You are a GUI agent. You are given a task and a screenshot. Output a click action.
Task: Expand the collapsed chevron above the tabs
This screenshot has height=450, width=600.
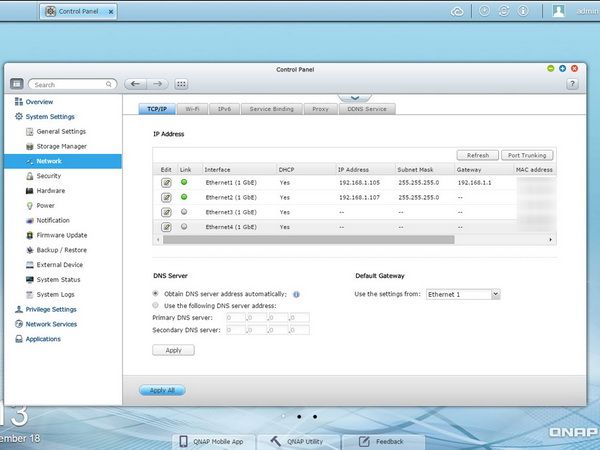coord(355,98)
